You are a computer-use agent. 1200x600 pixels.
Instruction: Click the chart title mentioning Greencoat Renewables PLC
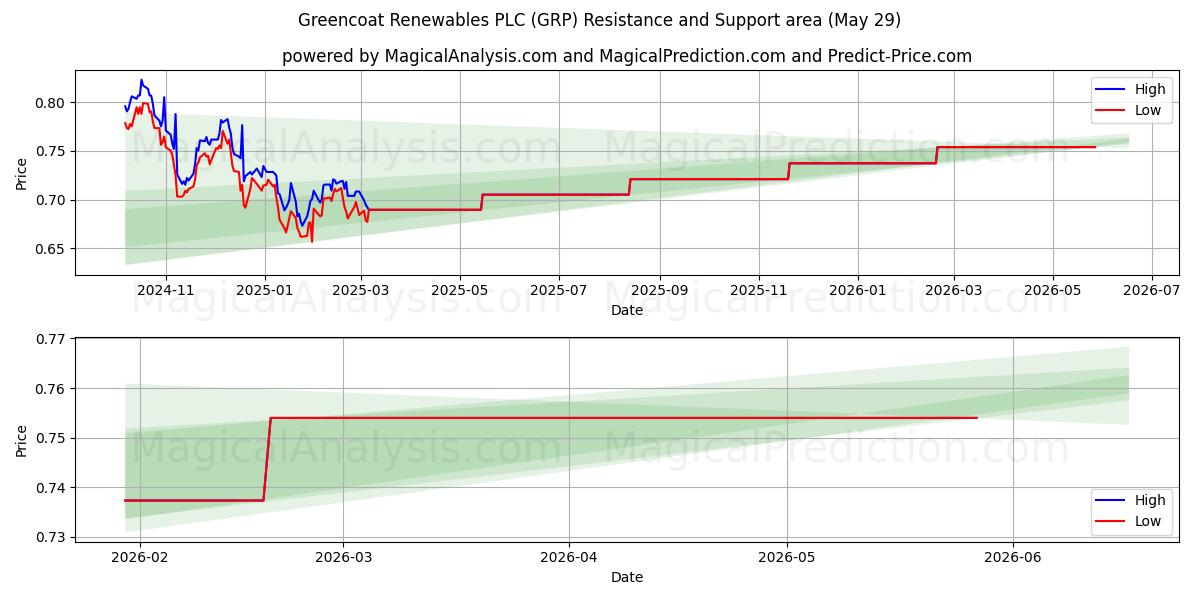pos(599,20)
